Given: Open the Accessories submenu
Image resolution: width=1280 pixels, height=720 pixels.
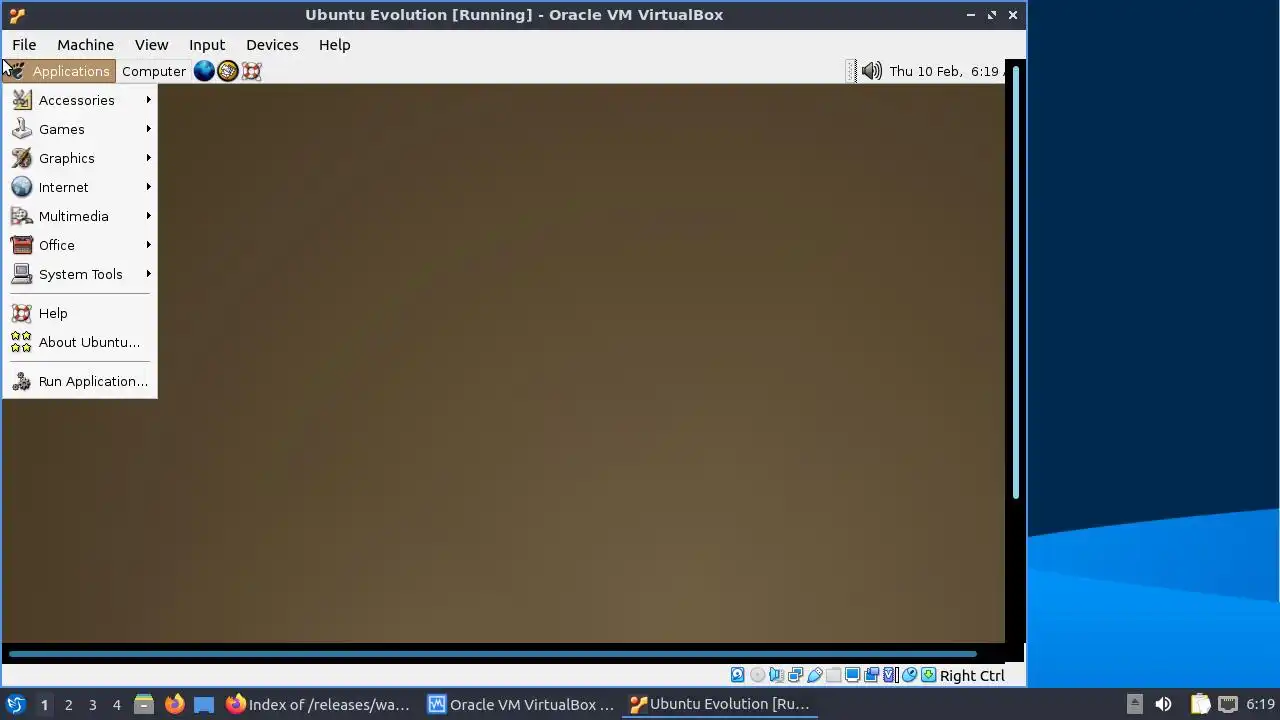Looking at the screenshot, I should [x=80, y=100].
